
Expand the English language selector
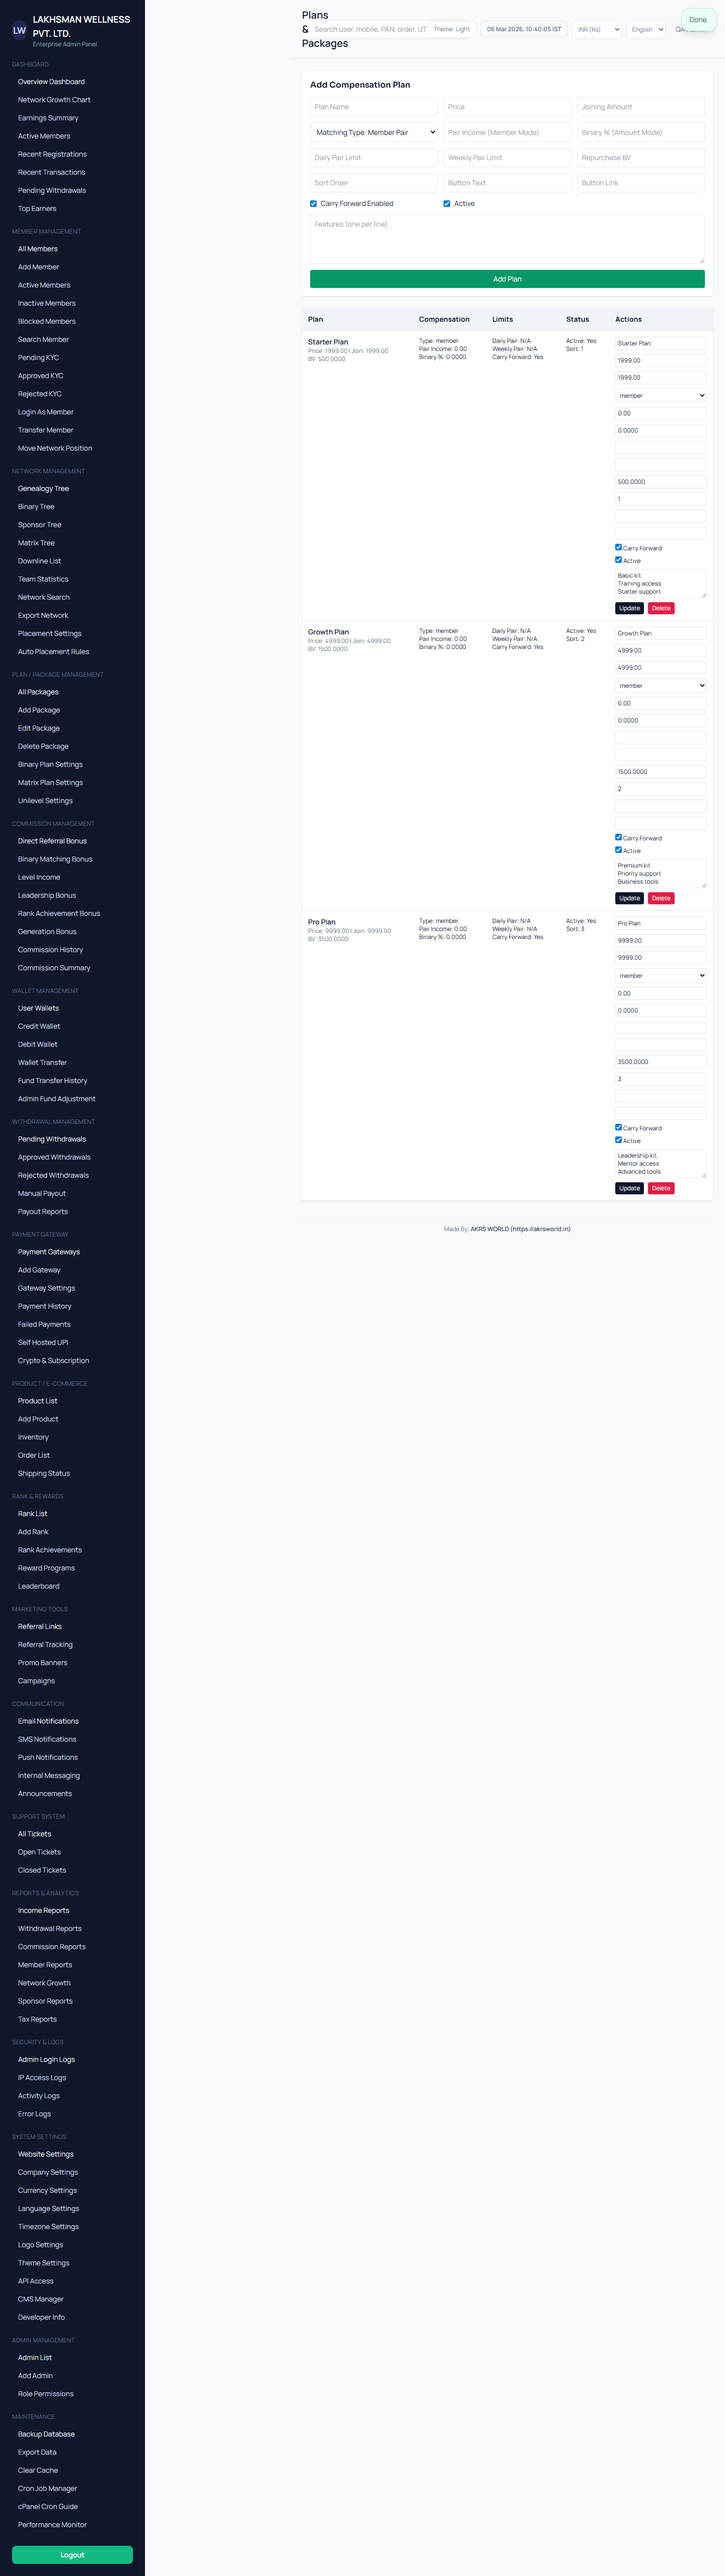point(646,30)
